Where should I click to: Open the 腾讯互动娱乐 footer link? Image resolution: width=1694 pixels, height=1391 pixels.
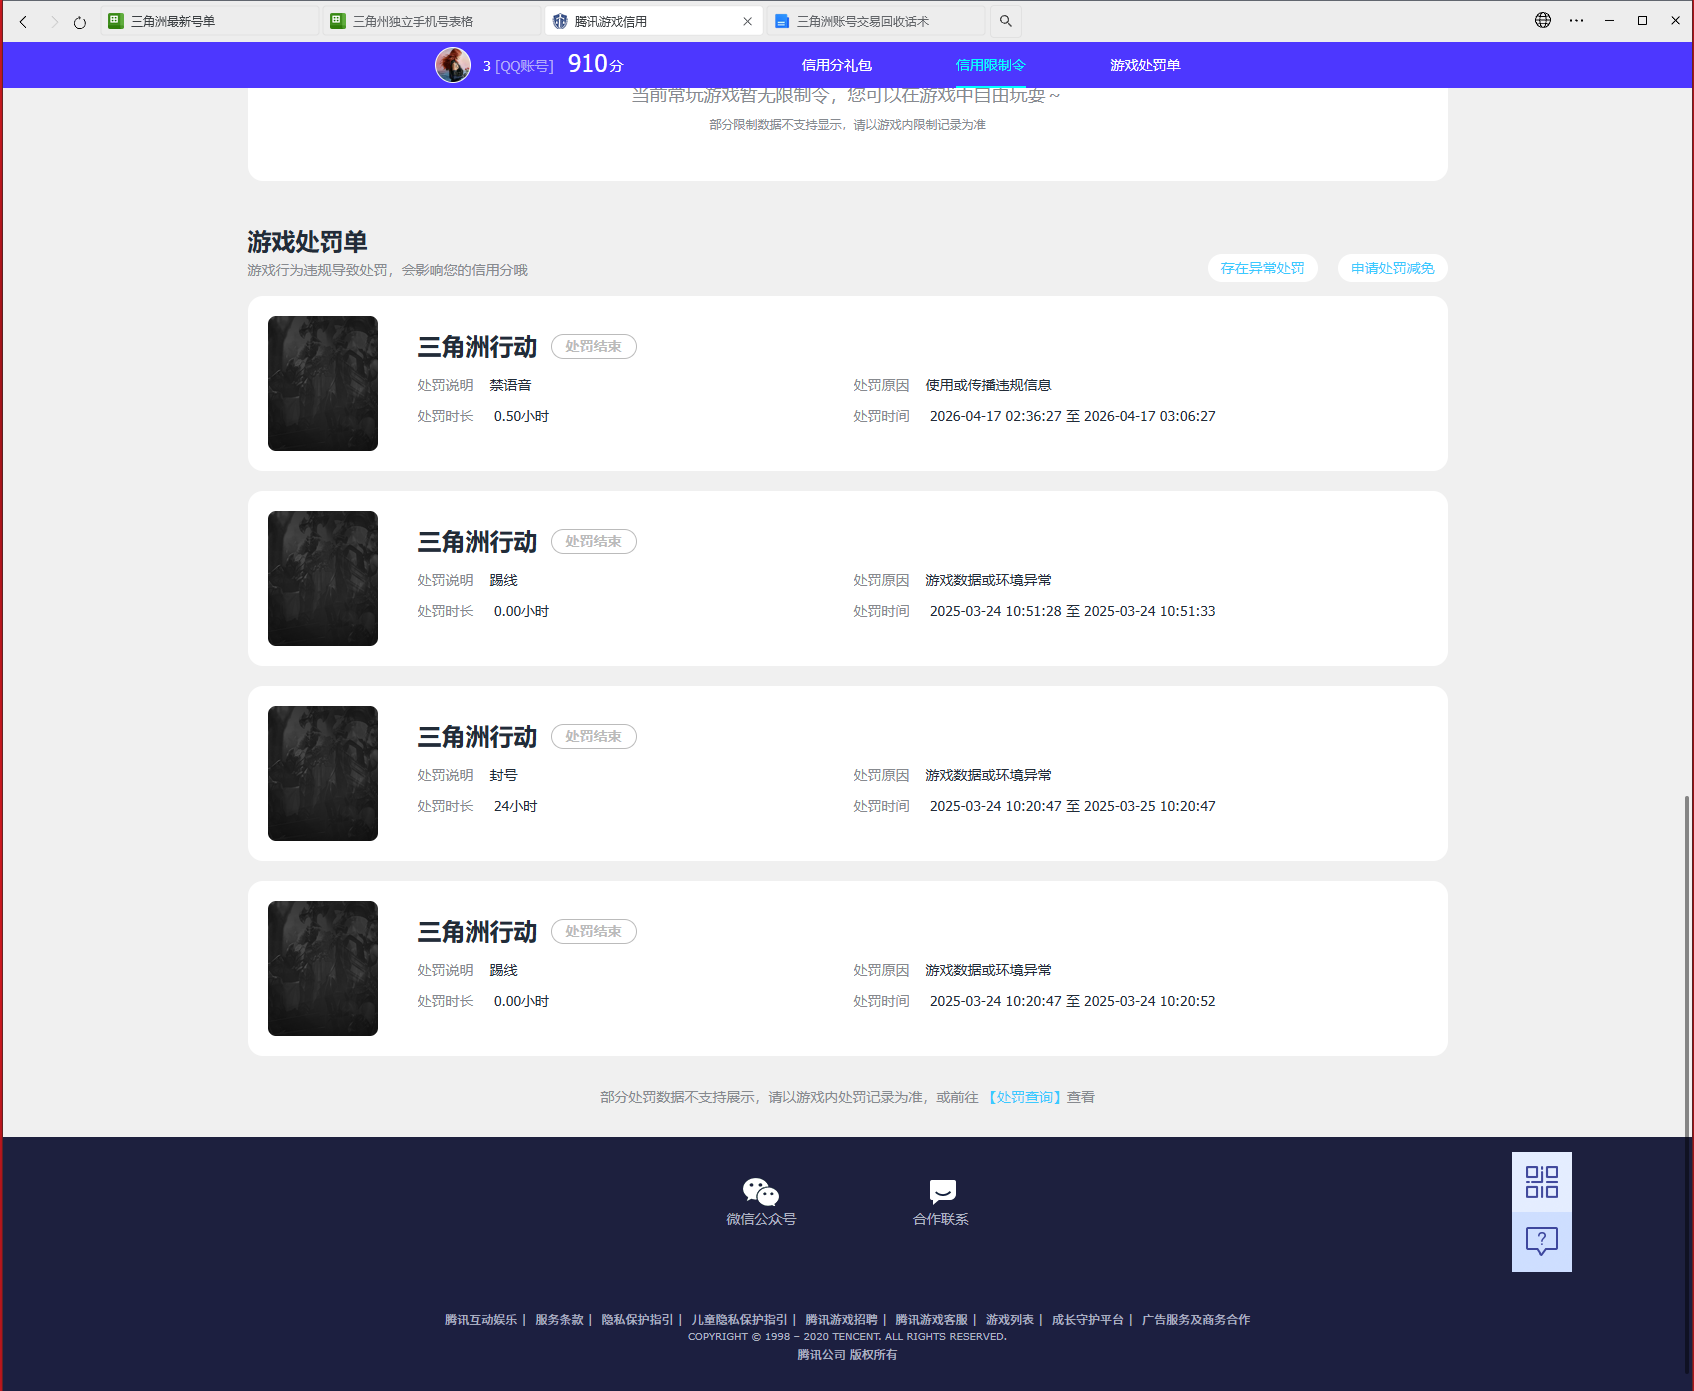click(481, 1320)
